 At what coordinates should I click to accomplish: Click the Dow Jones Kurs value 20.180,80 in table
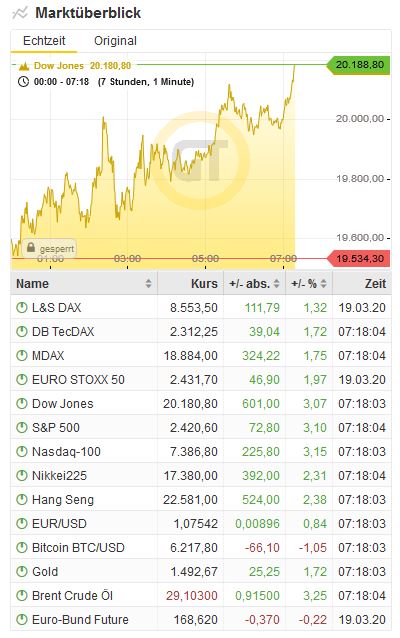pyautogui.click(x=190, y=404)
